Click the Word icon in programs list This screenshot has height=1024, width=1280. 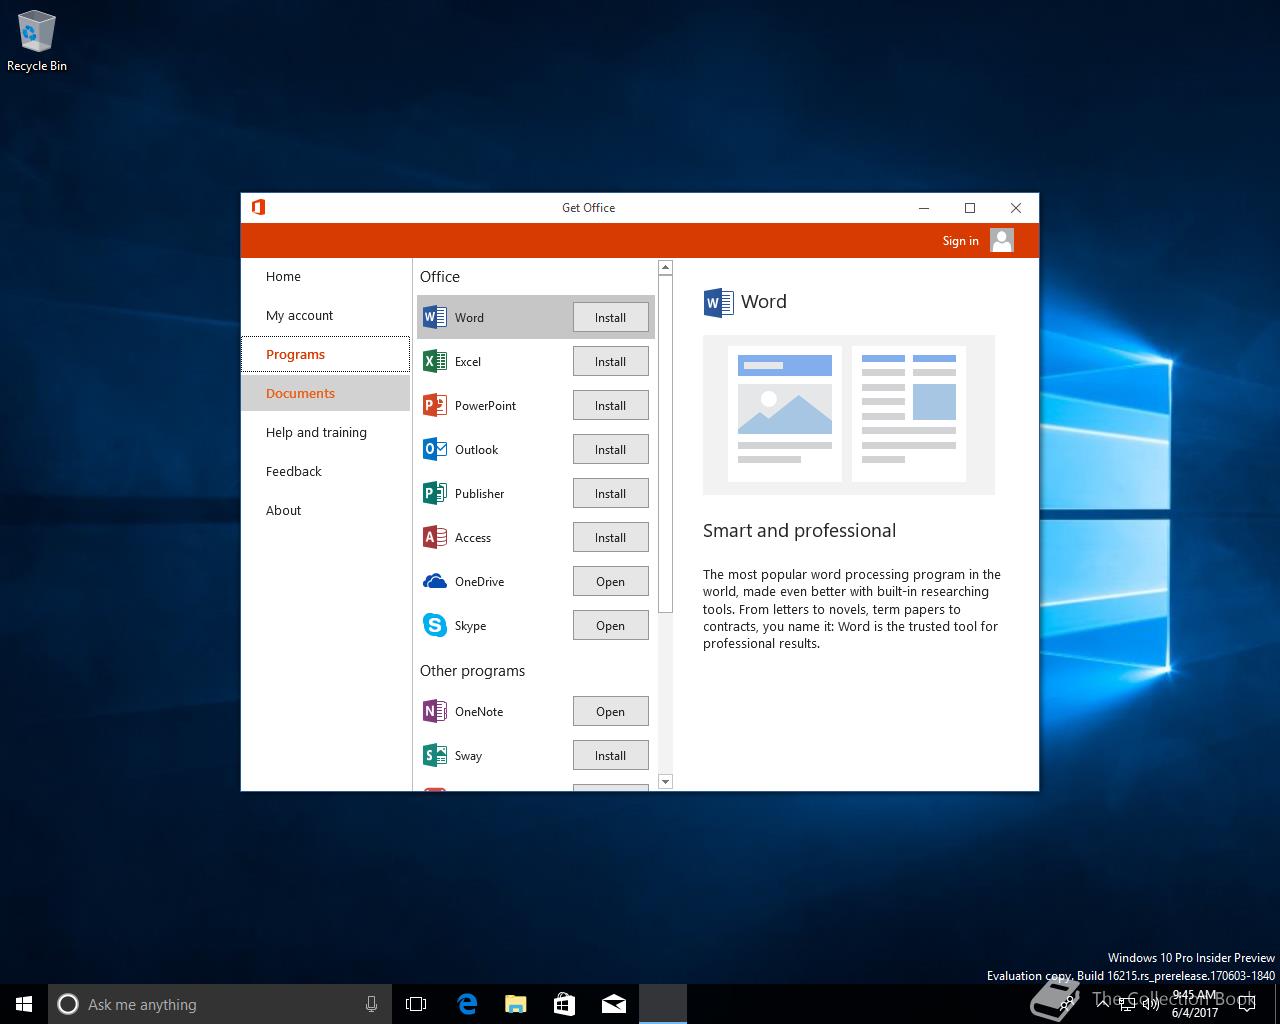(x=434, y=317)
